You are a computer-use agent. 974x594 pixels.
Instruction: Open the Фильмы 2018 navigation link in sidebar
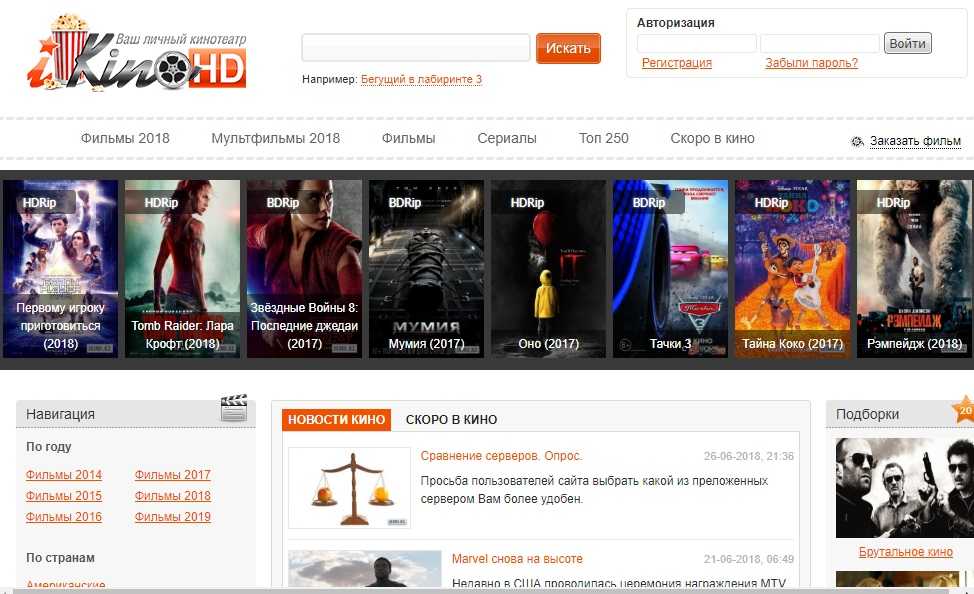[173, 496]
